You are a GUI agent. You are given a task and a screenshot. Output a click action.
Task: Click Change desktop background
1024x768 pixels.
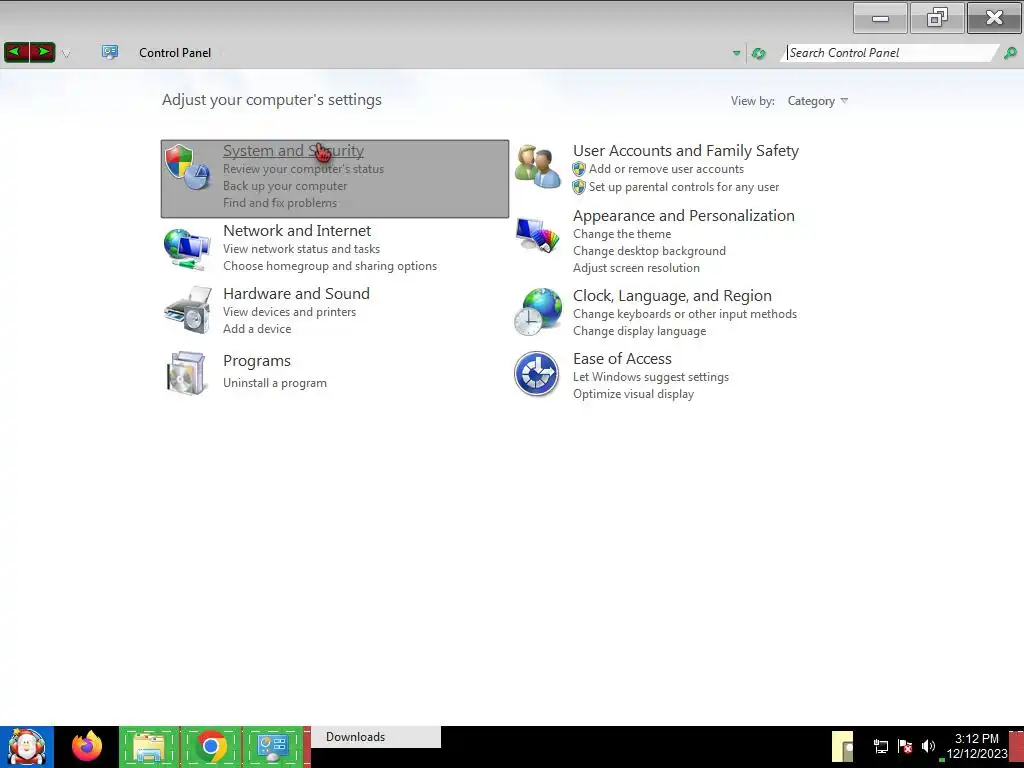click(x=649, y=251)
